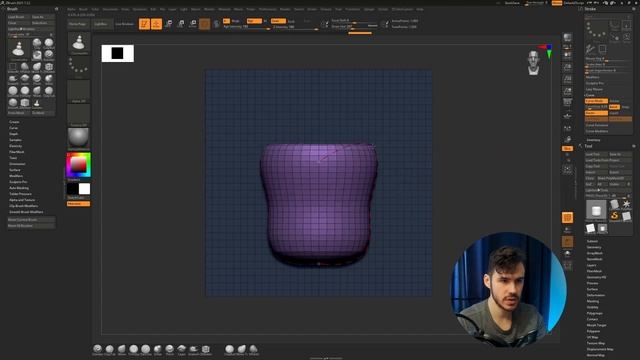Toggle the Xyz rotation button

[x=567, y=149]
